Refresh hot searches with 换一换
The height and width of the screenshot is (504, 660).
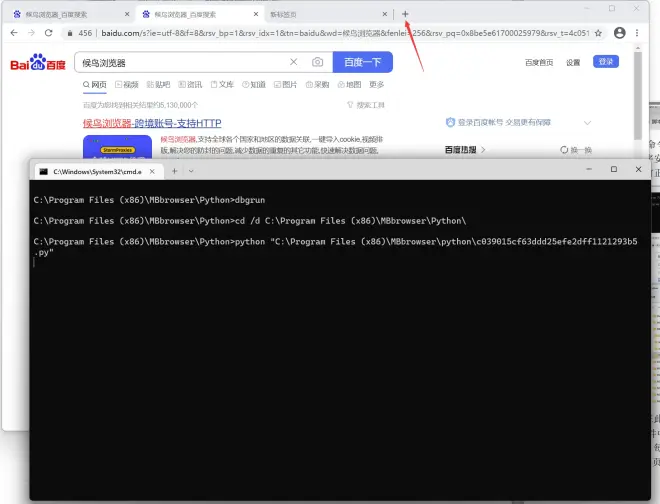(x=576, y=150)
